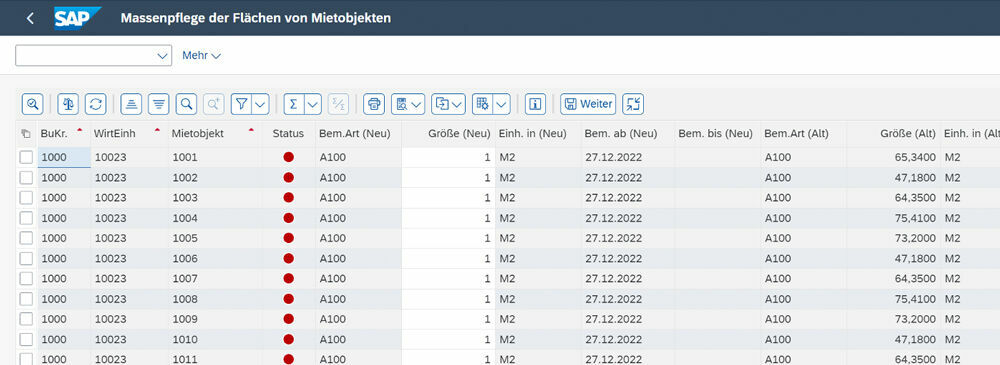Click the Bem.Art (Neu) column header
This screenshot has height=365, width=1000.
point(358,134)
